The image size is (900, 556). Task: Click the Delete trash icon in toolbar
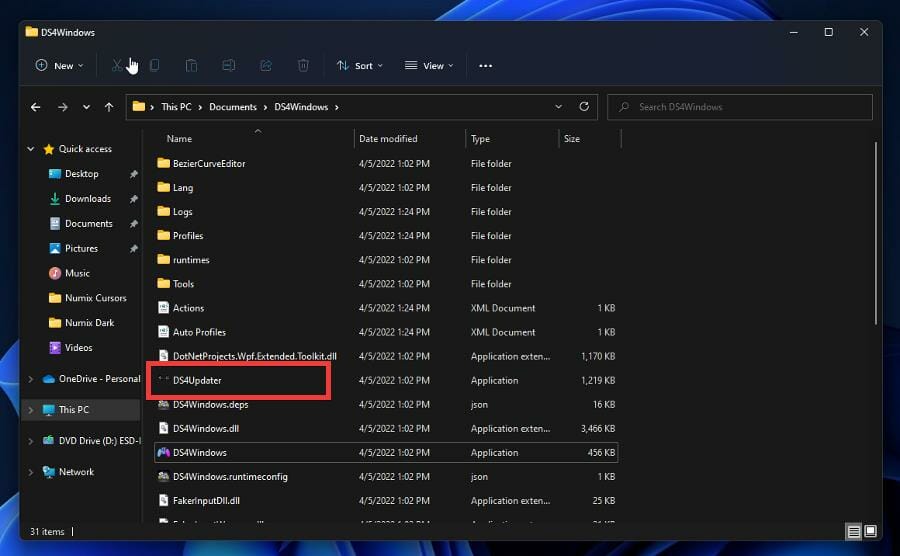[x=303, y=66]
